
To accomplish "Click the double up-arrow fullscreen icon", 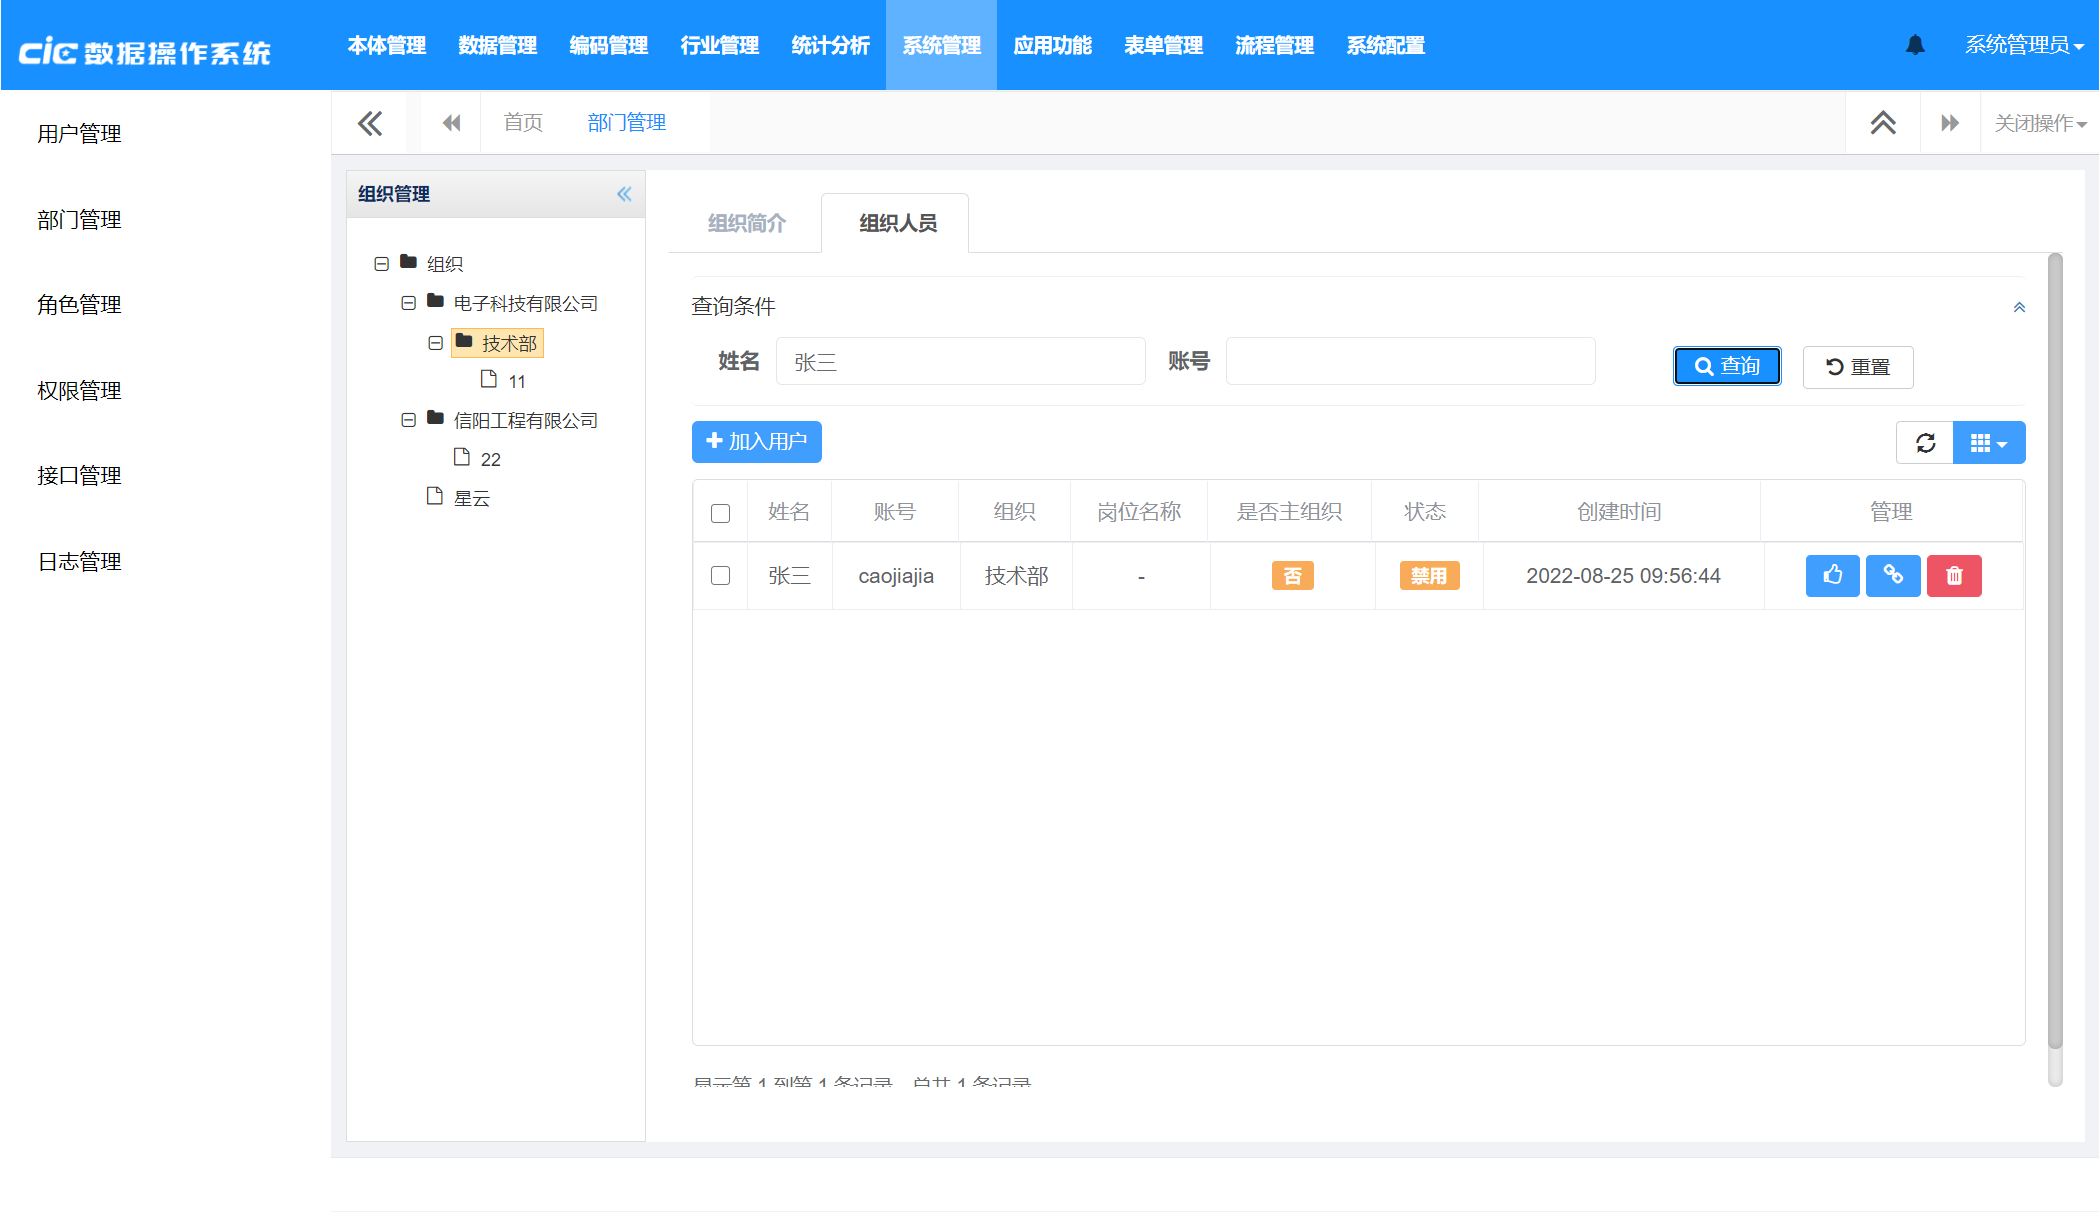I will click(1883, 123).
